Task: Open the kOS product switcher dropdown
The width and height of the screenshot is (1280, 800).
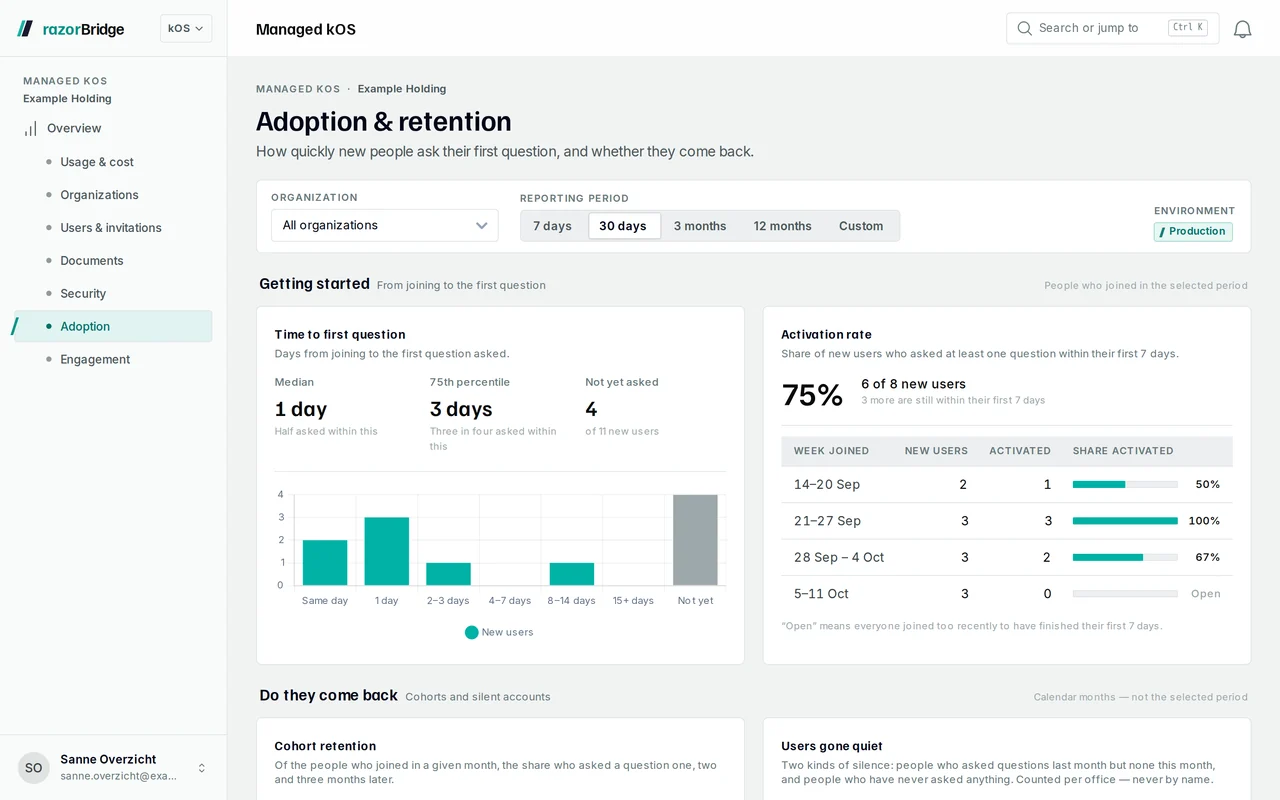Action: pyautogui.click(x=186, y=29)
